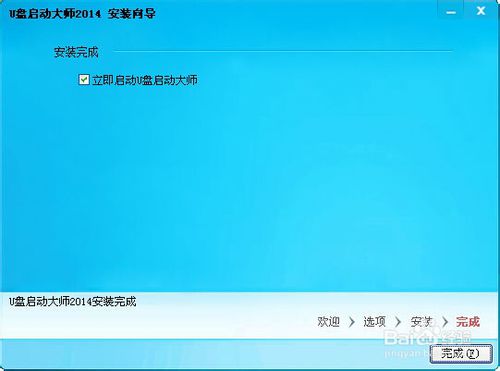This screenshot has width=500, height=371.
Task: Minimize the installer window
Action: (451, 11)
